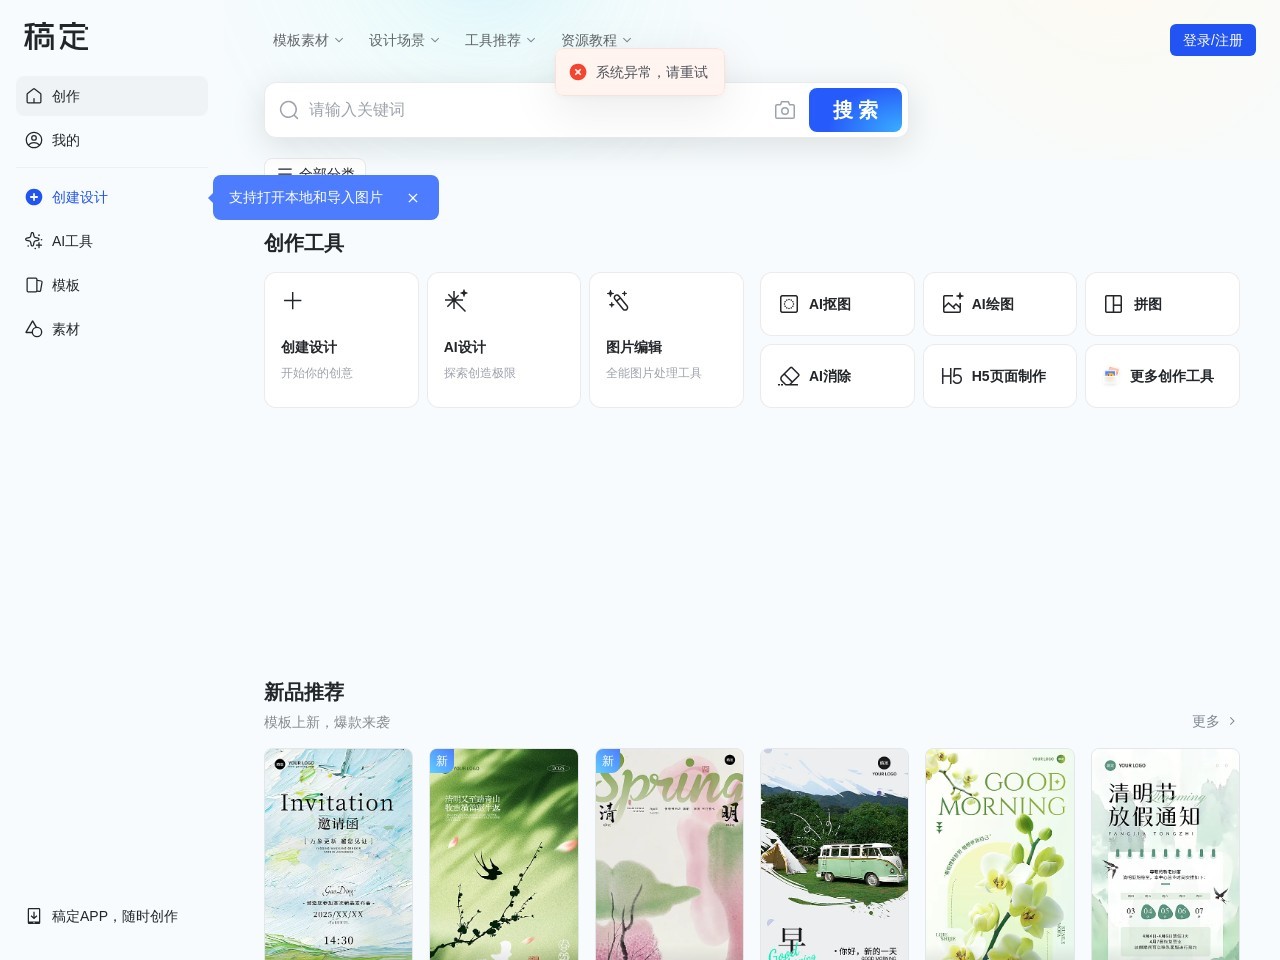Open the green van camping template thumbnail

(834, 854)
